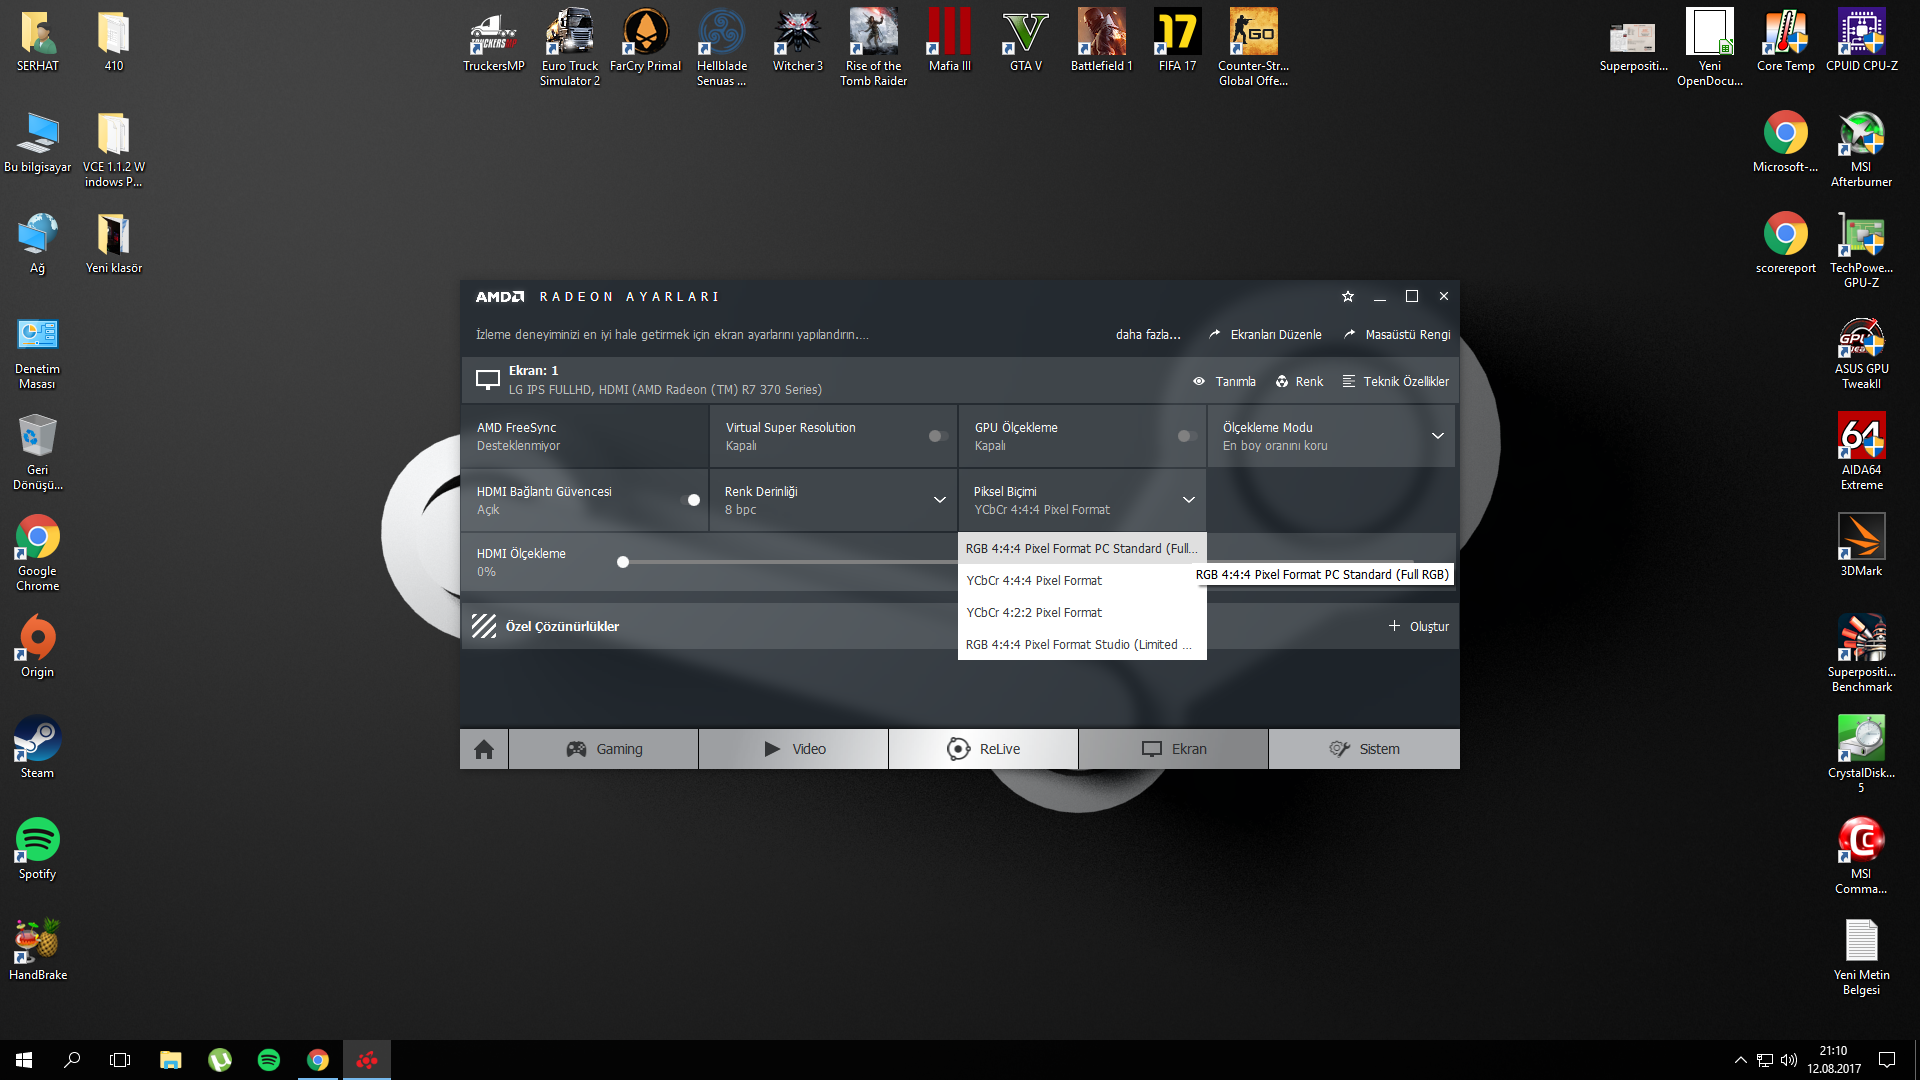Click the AMD FreeSync Desteklenmiyor tile

click(585, 436)
